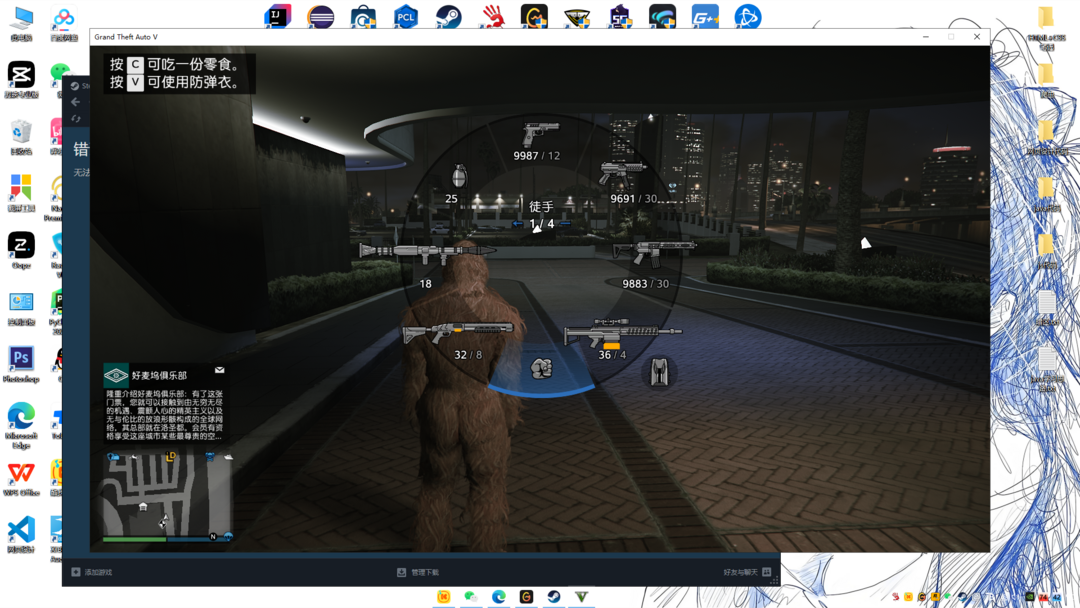The image size is (1080, 608).
Task: Open the G+ desktop shortcut
Action: pos(705,17)
